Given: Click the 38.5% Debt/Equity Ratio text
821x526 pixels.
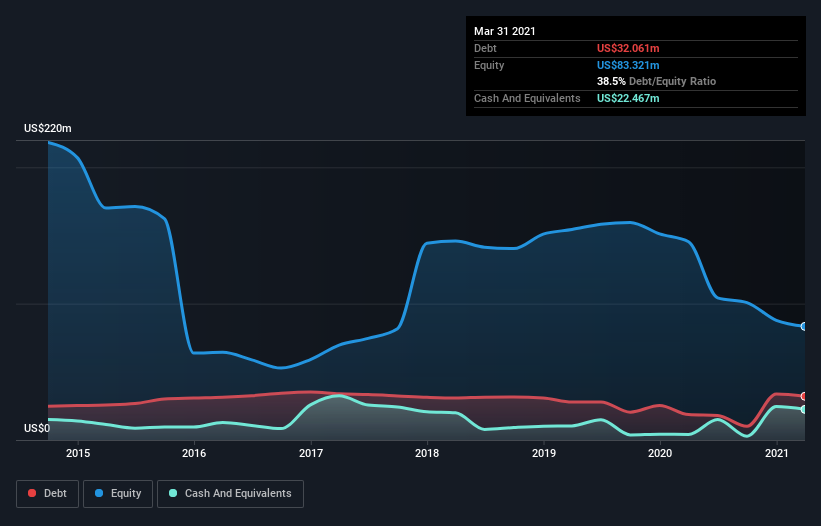Looking at the screenshot, I should pyautogui.click(x=657, y=81).
